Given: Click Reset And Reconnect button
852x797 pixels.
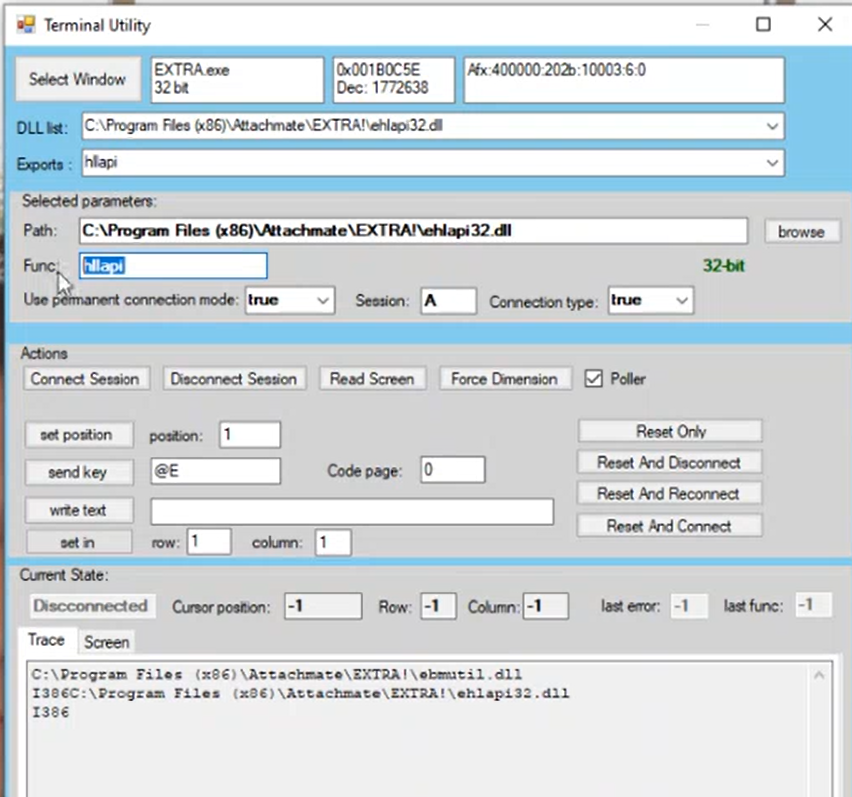Looking at the screenshot, I should pos(669,494).
